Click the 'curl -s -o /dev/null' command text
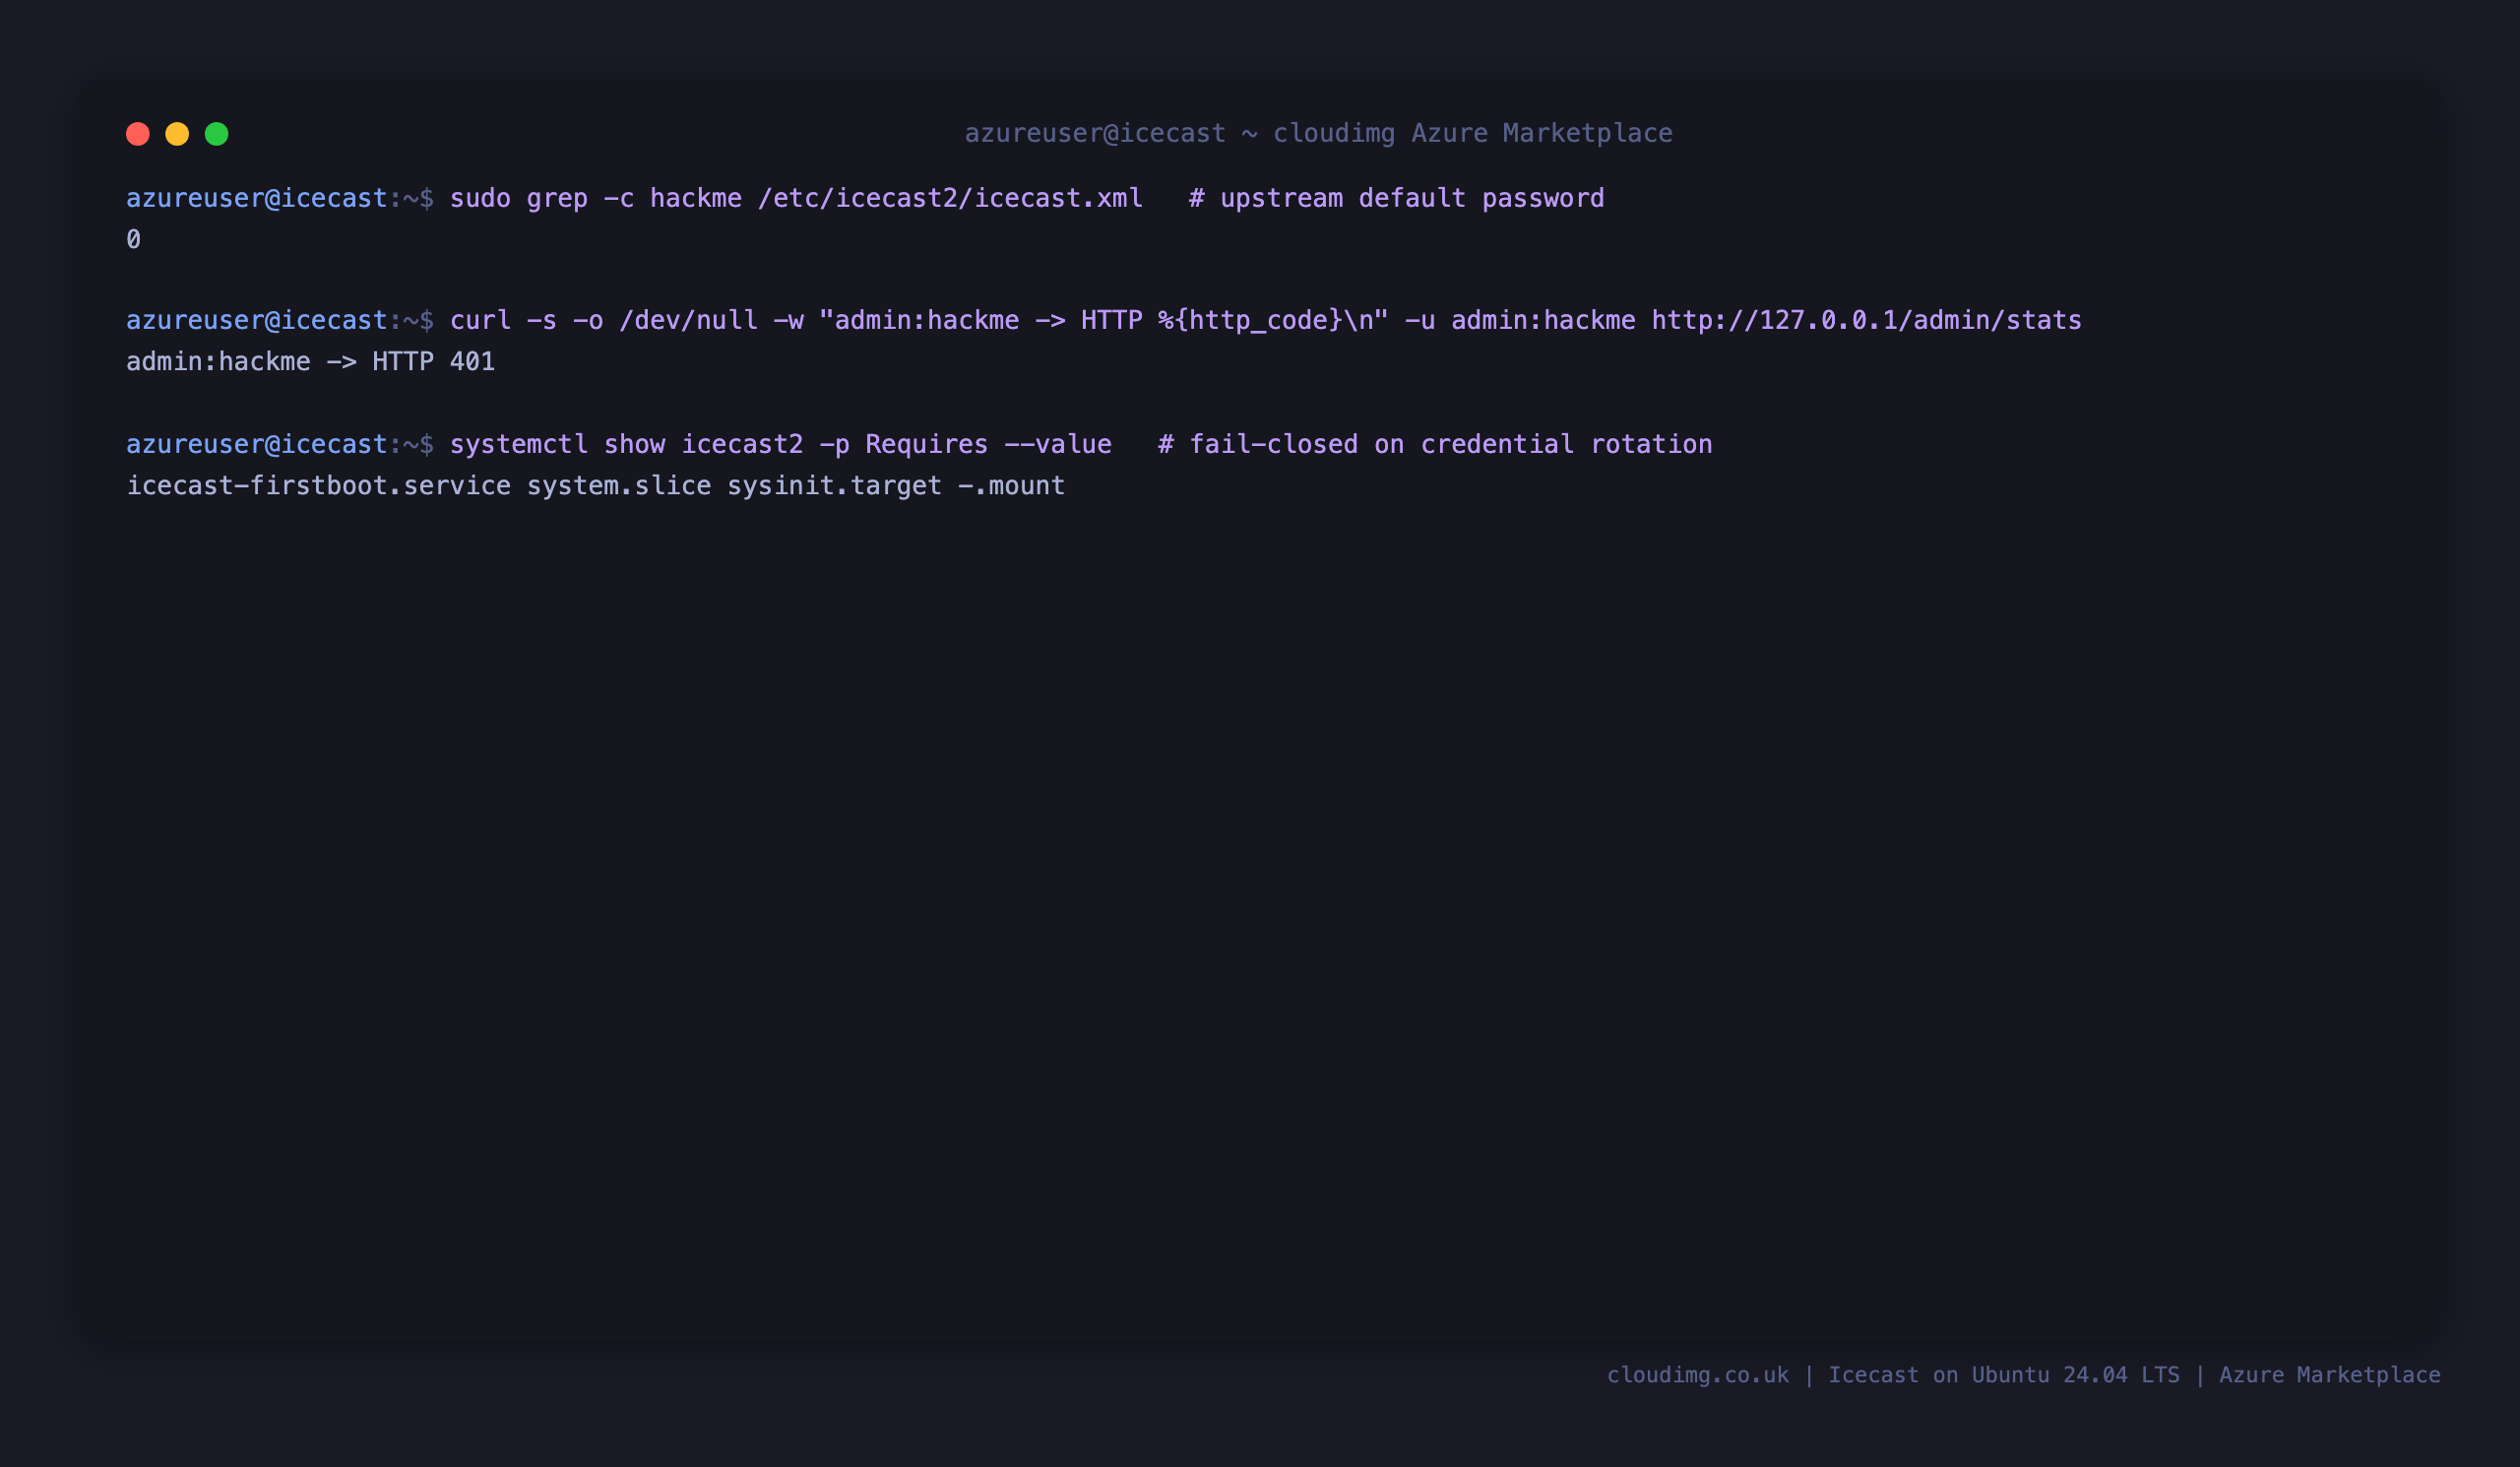2520x1467 pixels. coord(604,320)
